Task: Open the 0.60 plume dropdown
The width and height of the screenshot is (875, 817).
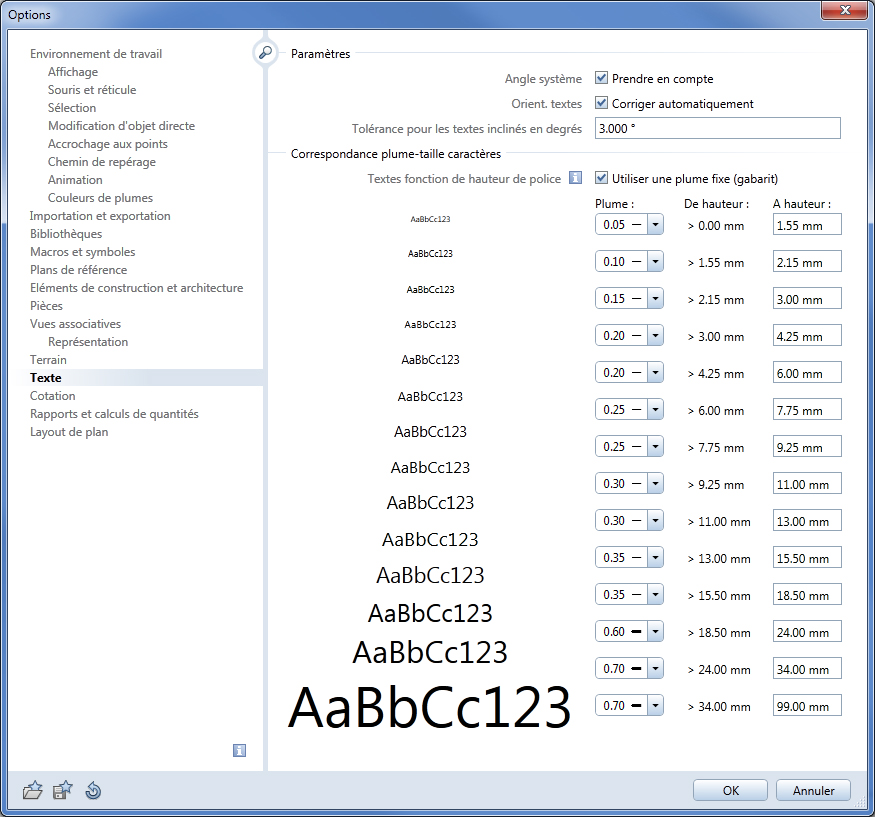Action: pyautogui.click(x=655, y=632)
